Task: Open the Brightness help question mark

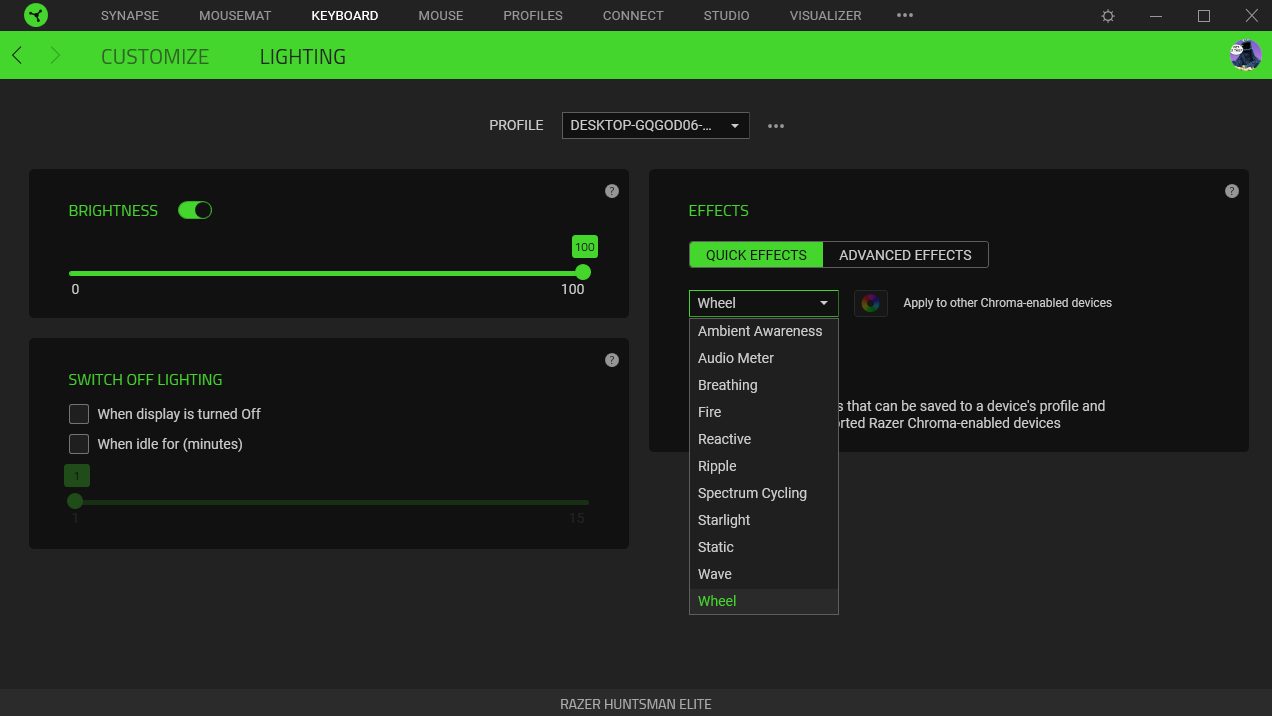Action: click(612, 191)
